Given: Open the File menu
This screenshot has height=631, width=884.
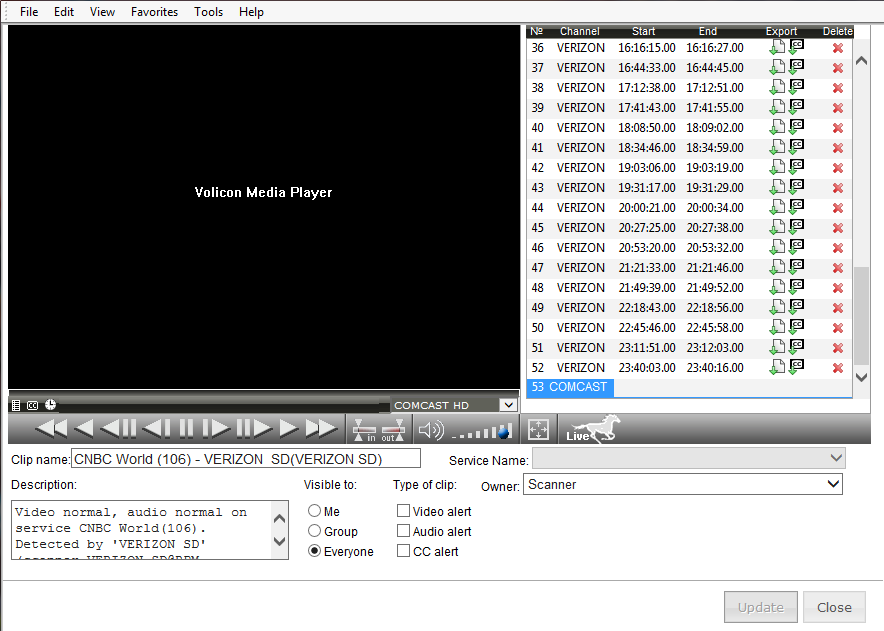Looking at the screenshot, I should pyautogui.click(x=29, y=12).
